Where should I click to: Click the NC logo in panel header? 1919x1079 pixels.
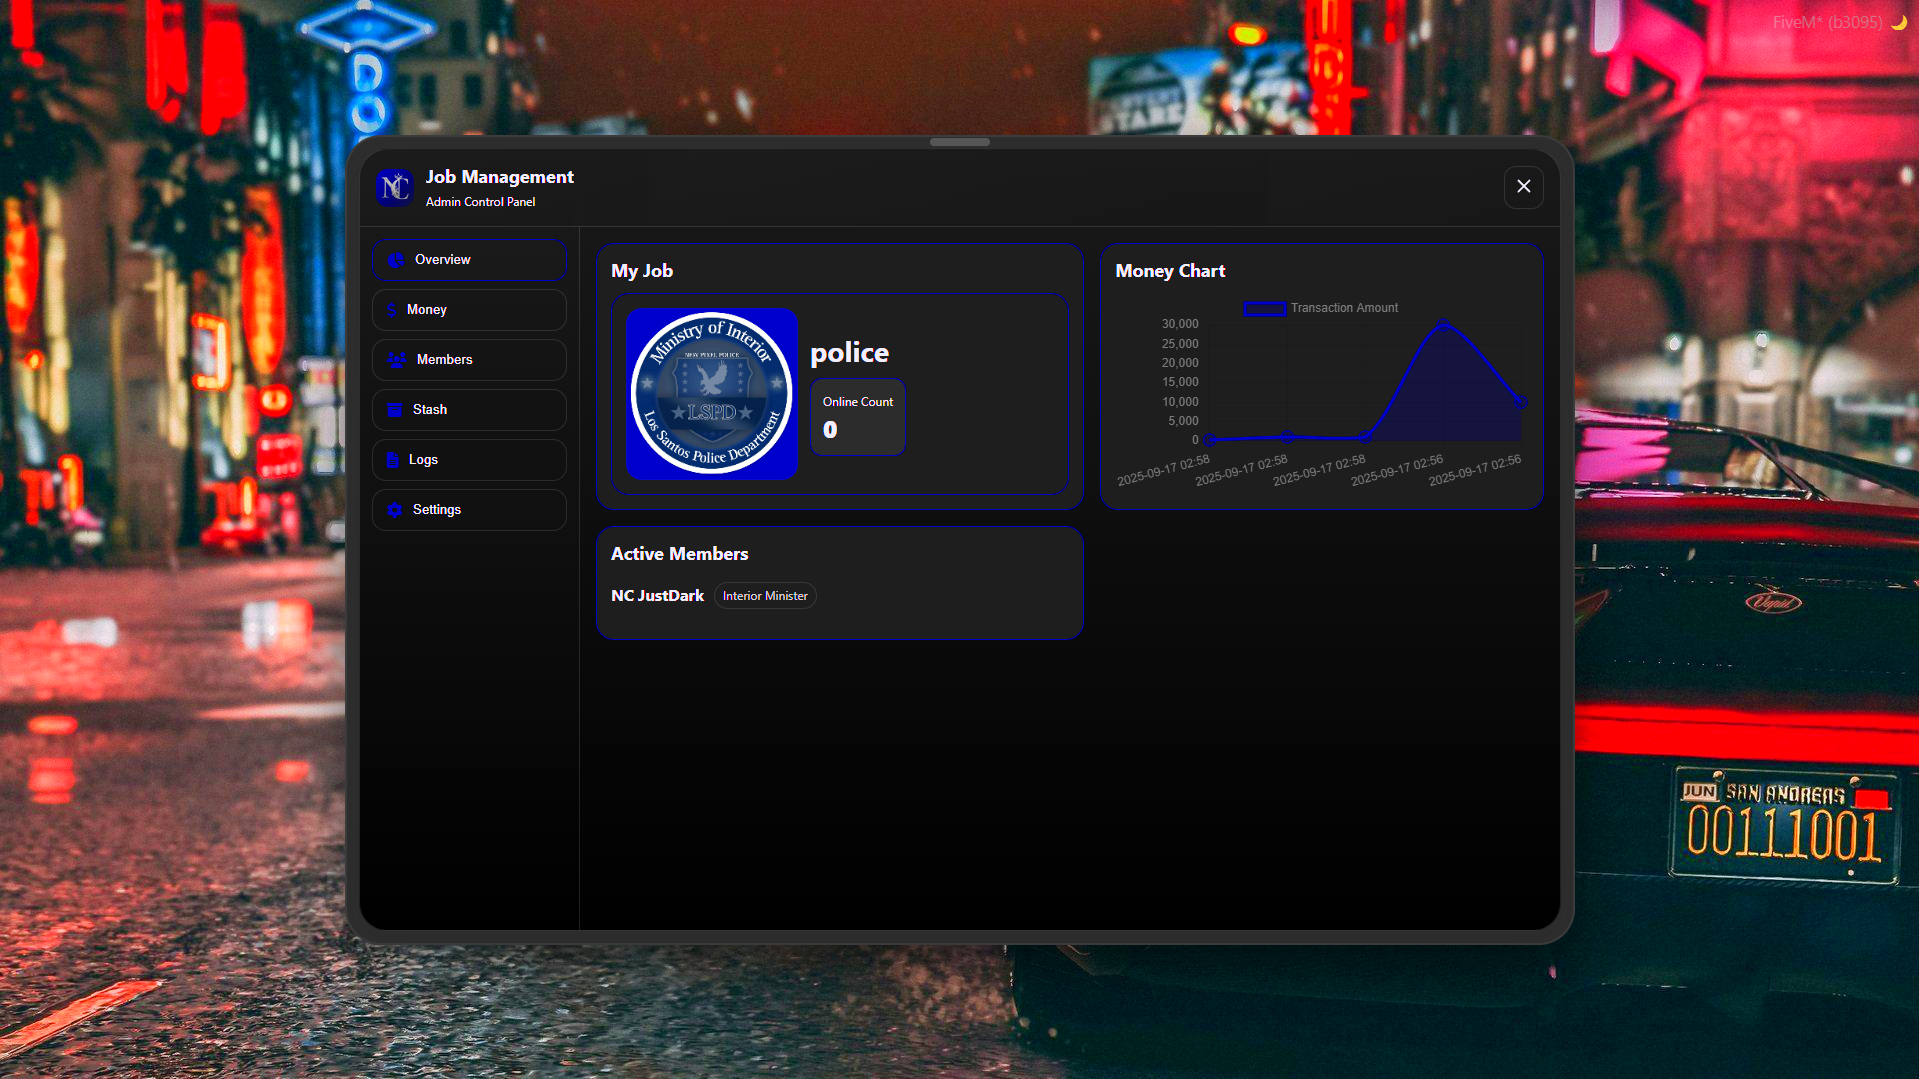[395, 187]
